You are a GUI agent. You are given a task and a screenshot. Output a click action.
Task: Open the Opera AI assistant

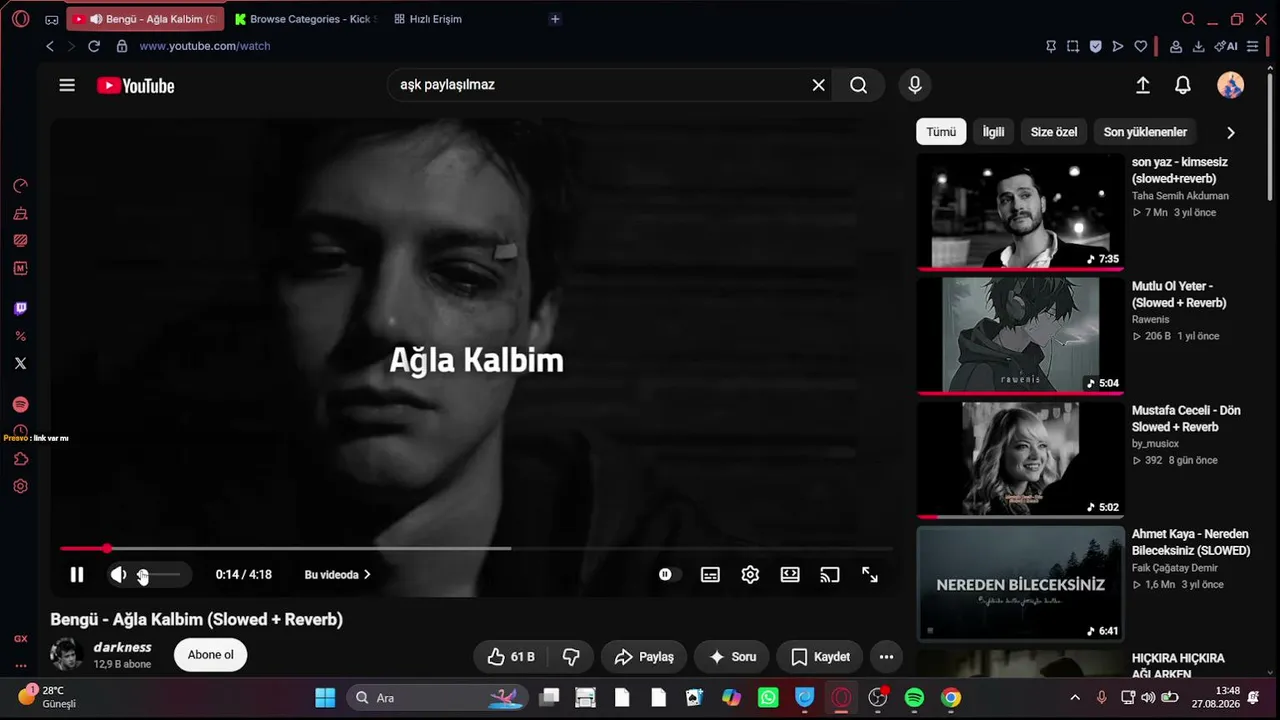(x=1226, y=46)
